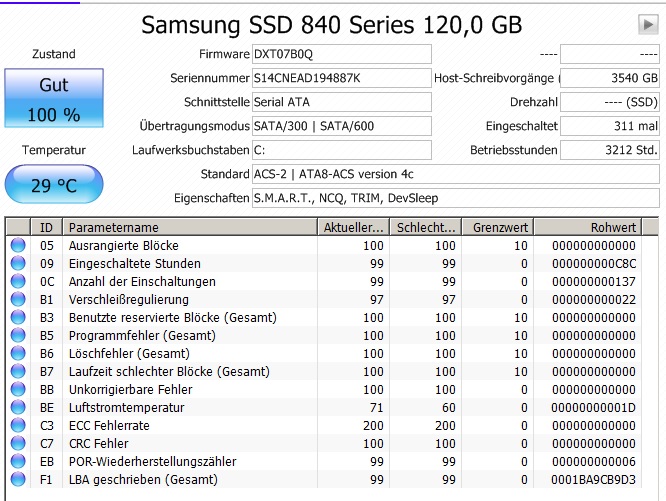This screenshot has height=501, width=666.
Task: Click the empty field next to ---- label
Action: click(610, 54)
